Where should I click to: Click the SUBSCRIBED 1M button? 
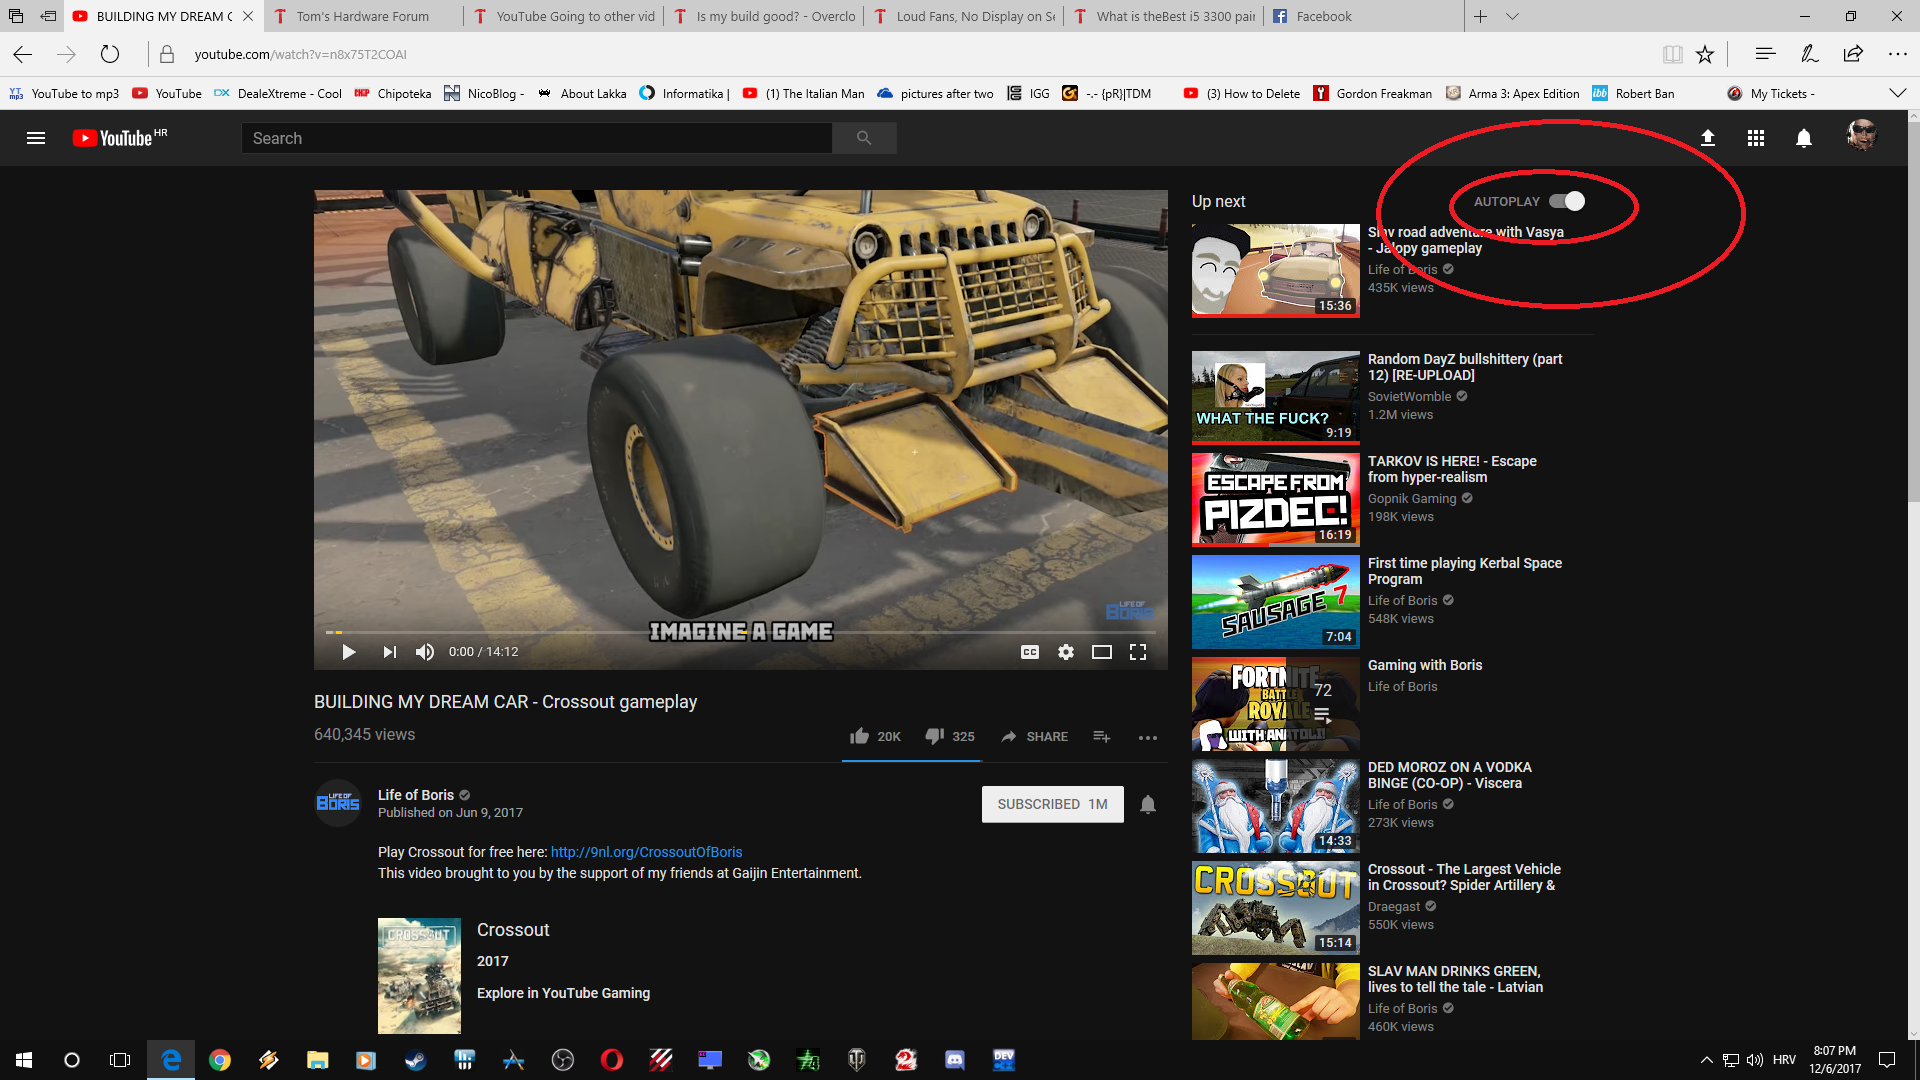[1052, 804]
